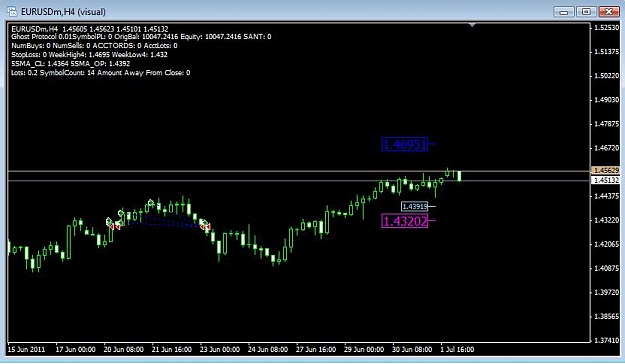Minimize the EURUSDm,H4 chart window

(x=564, y=12)
